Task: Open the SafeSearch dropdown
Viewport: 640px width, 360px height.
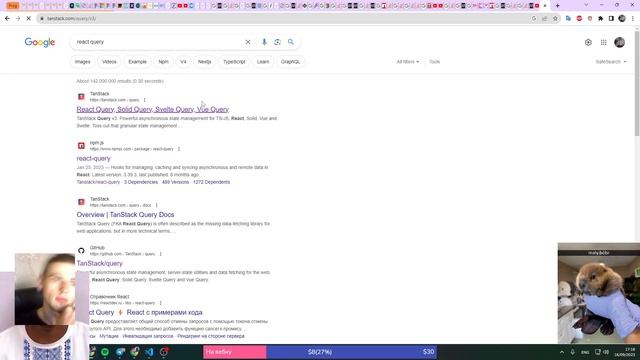Action: (x=611, y=62)
